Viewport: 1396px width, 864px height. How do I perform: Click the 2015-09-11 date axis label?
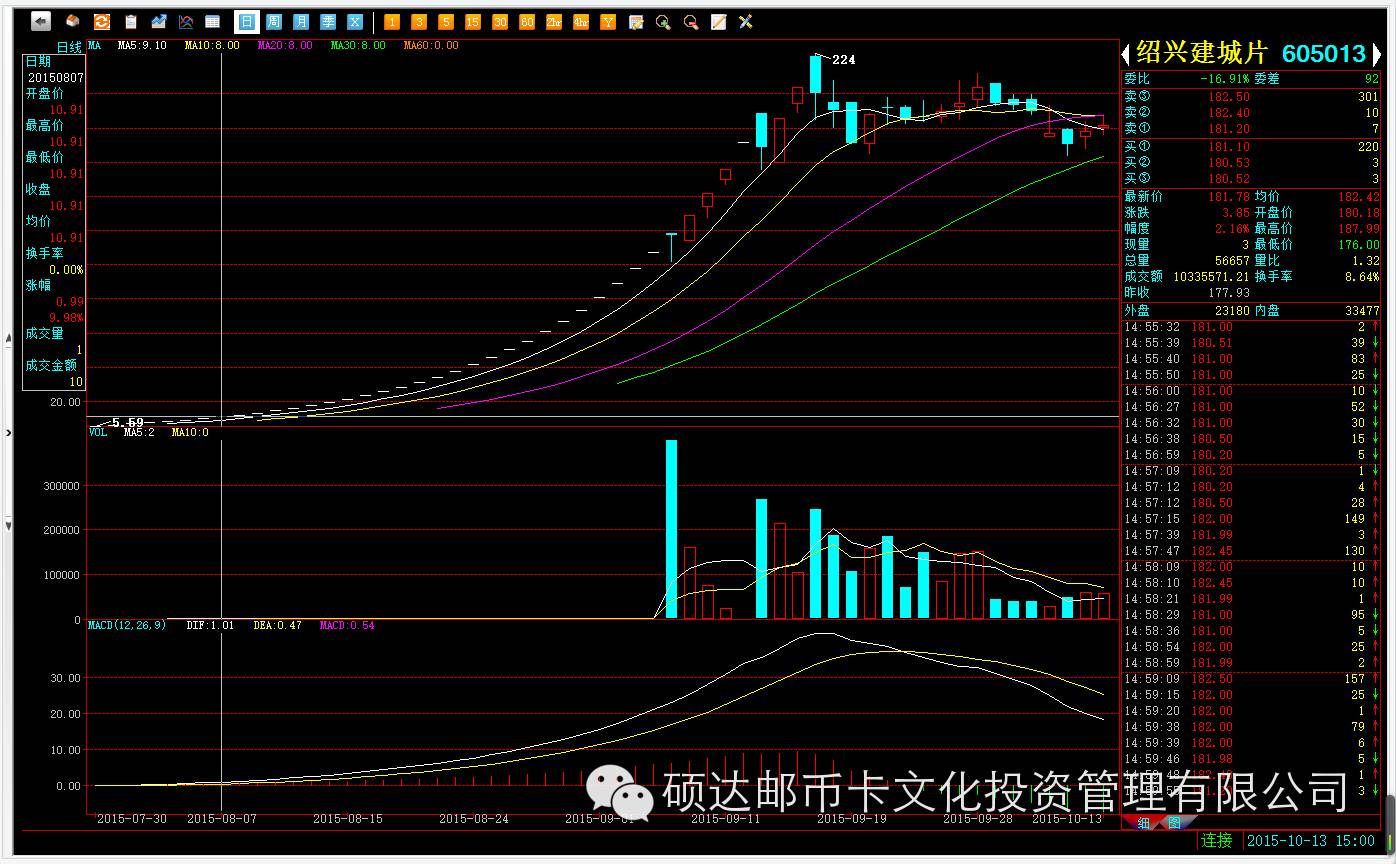(725, 818)
